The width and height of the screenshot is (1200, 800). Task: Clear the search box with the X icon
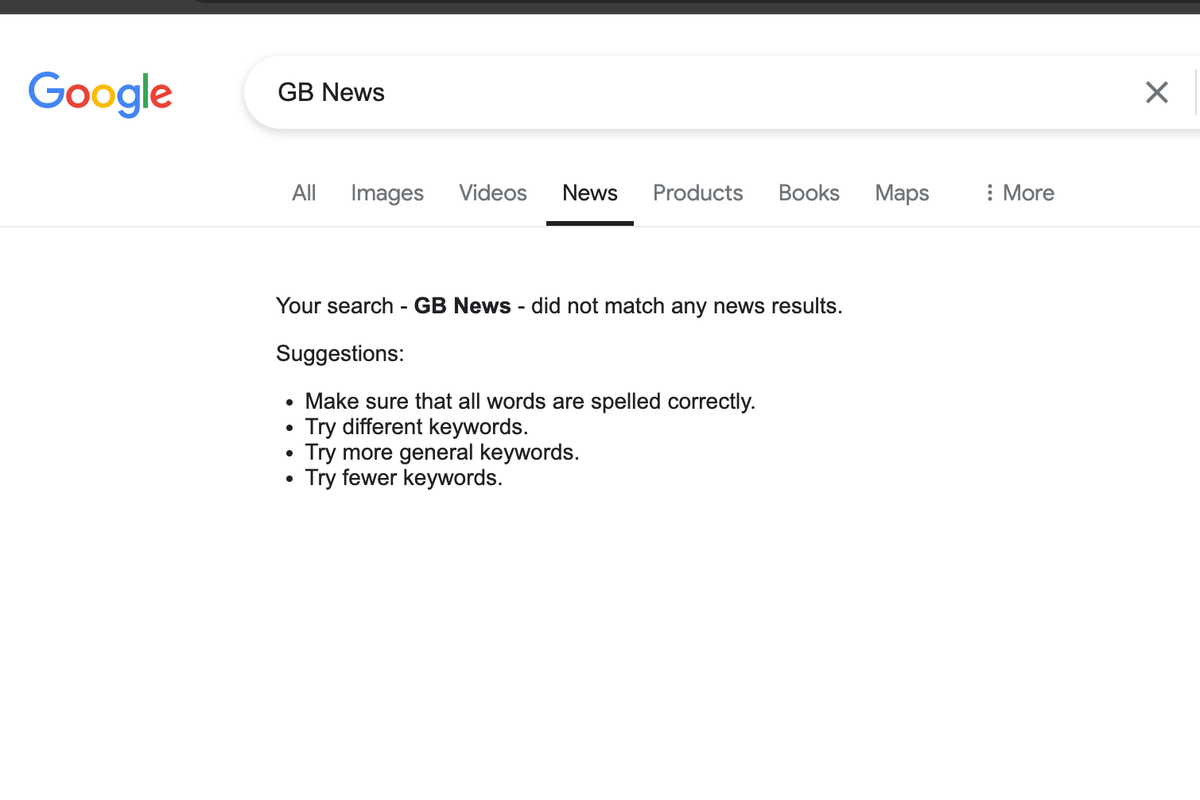1156,93
